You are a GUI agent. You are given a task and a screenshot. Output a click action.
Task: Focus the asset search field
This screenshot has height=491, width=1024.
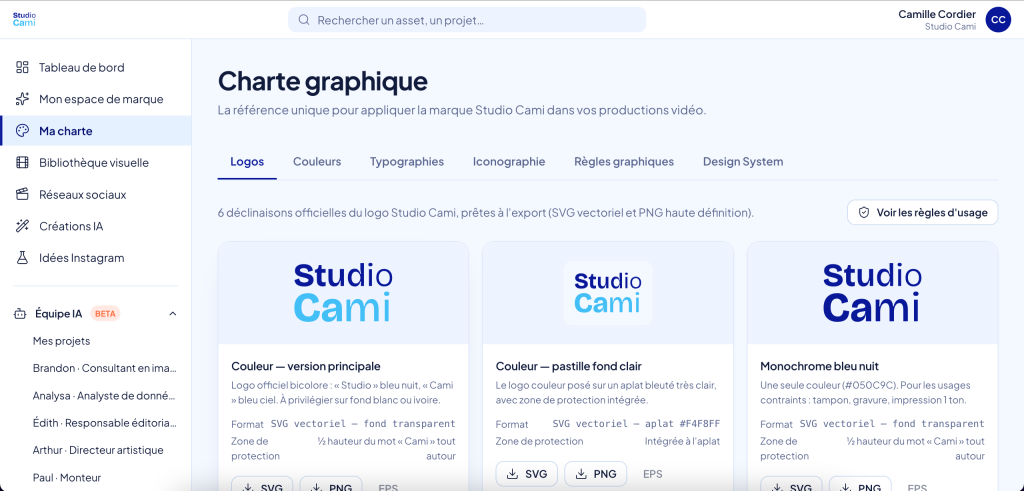[467, 20]
